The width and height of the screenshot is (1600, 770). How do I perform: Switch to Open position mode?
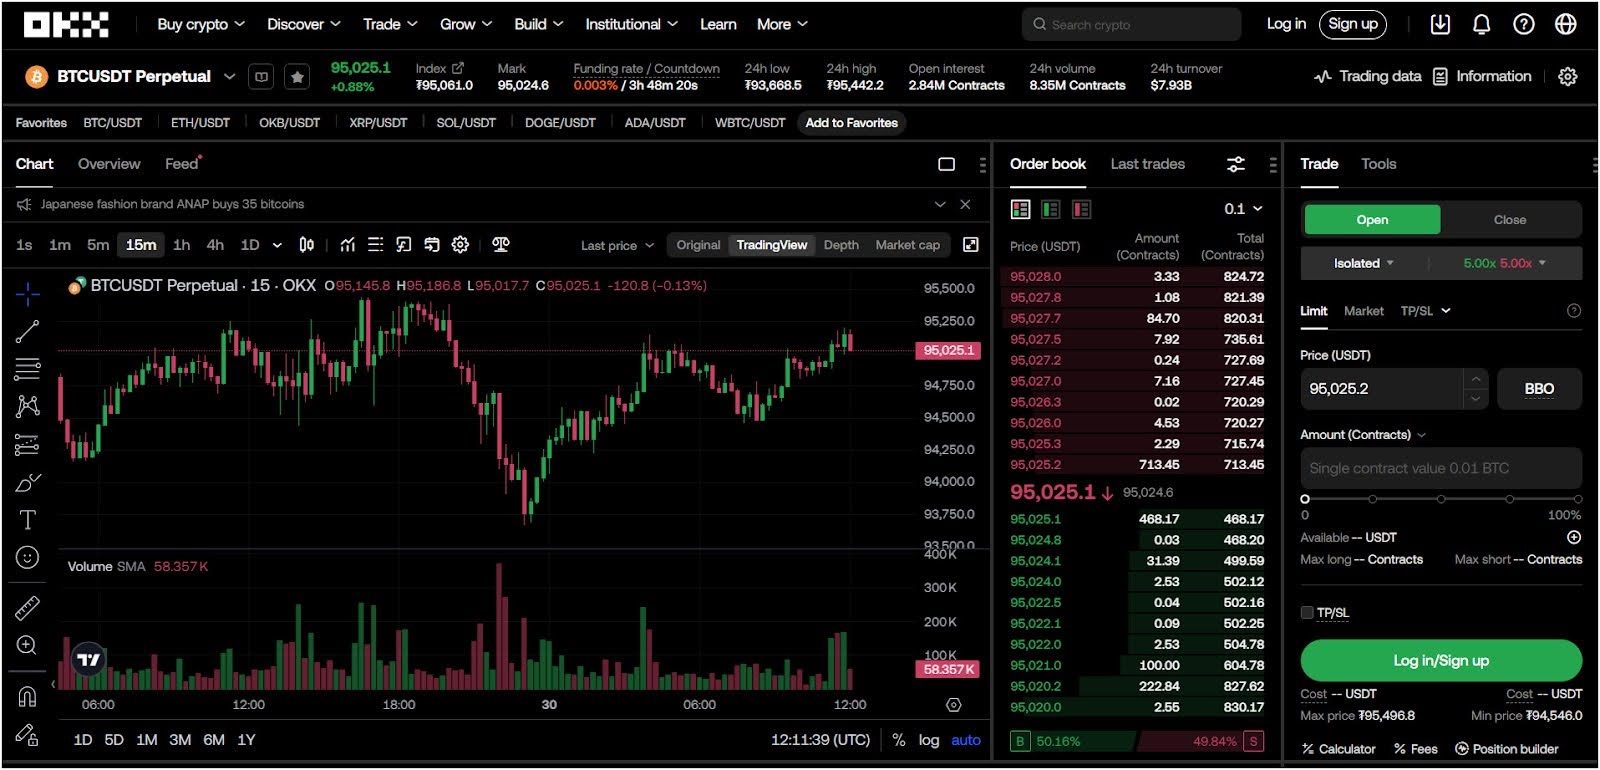tap(1372, 220)
